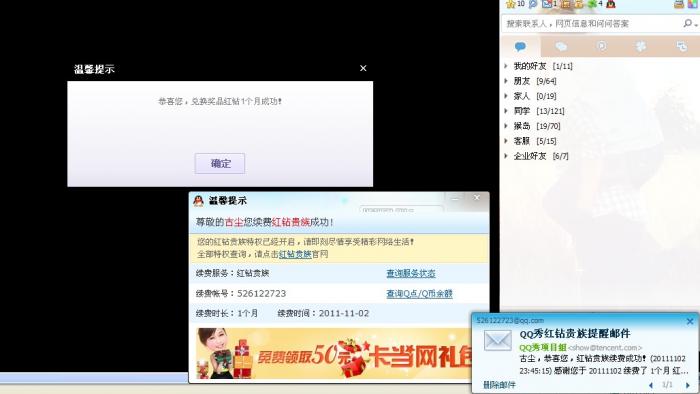Click the 恭喜您，兑换奖品红钻1个月成功 message
Viewport: 700px width, 394px height.
[220, 101]
